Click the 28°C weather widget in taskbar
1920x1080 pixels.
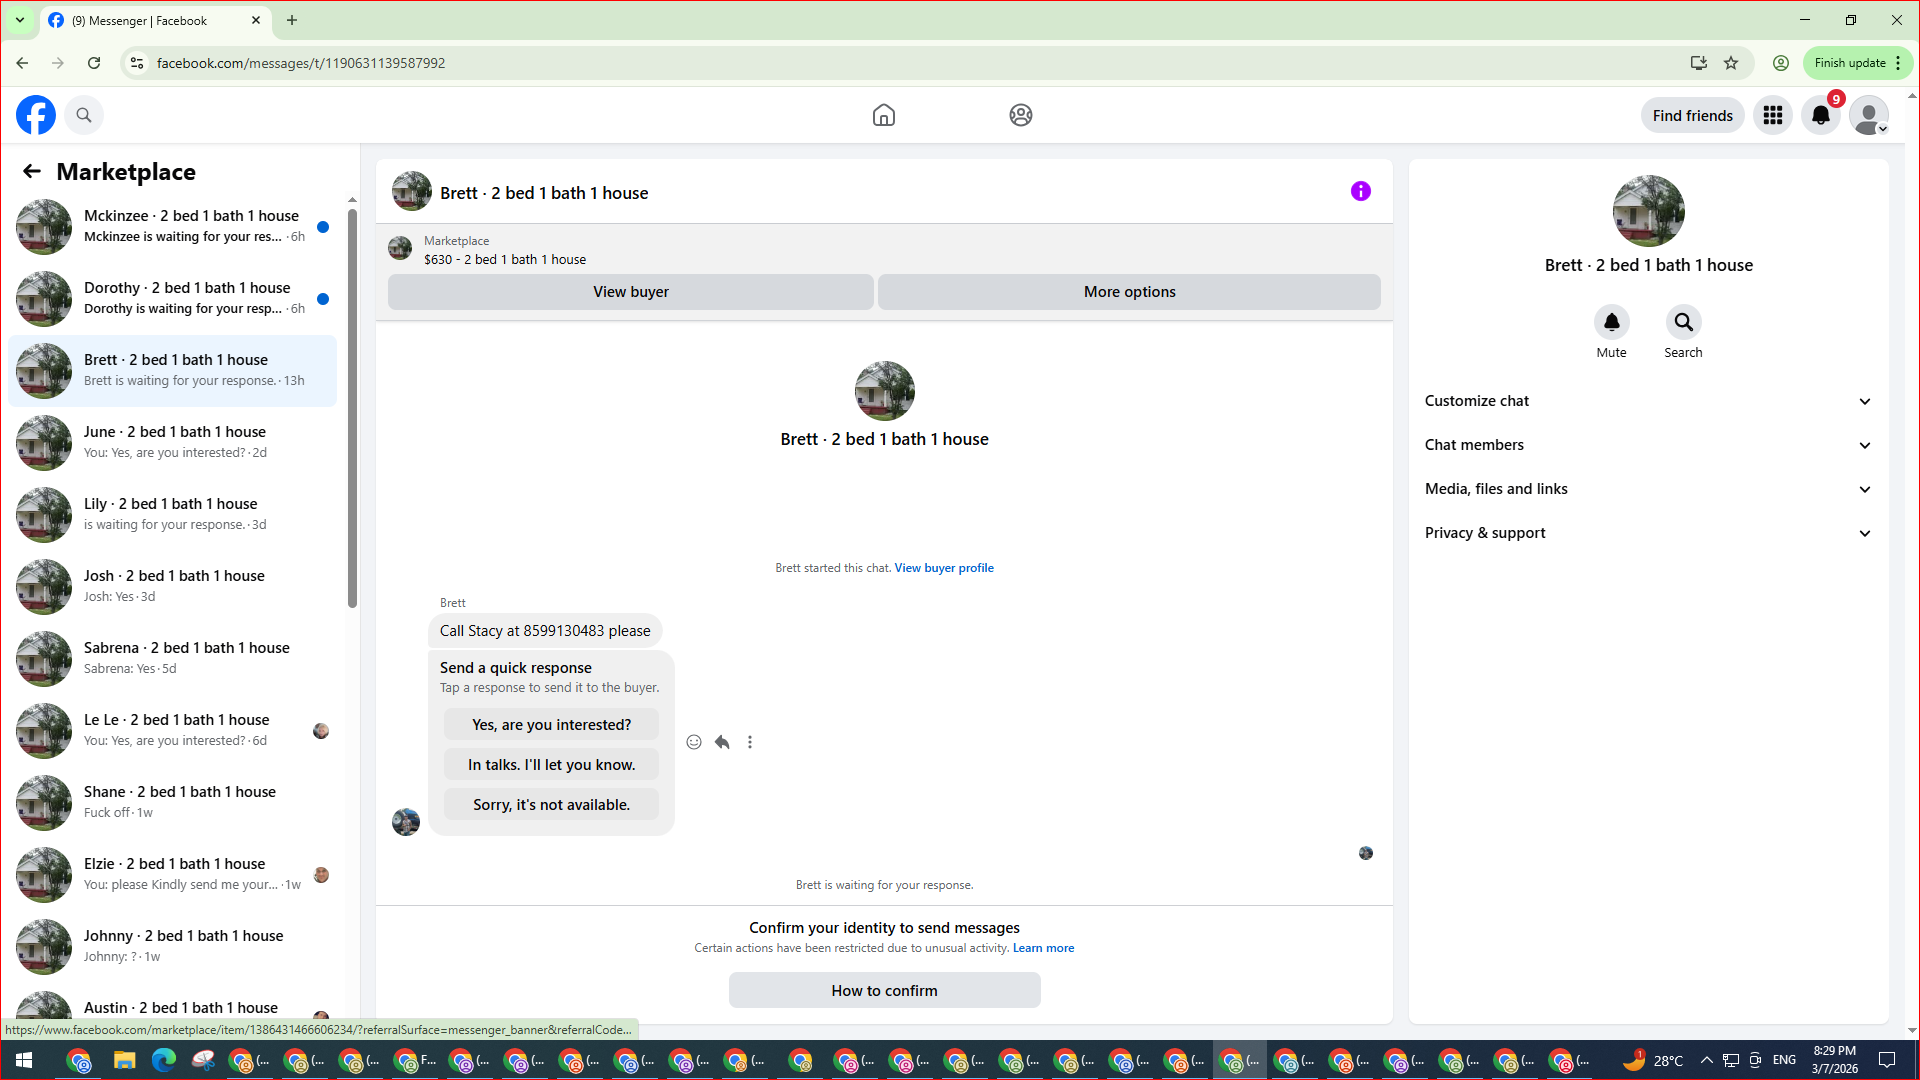click(x=1653, y=1060)
